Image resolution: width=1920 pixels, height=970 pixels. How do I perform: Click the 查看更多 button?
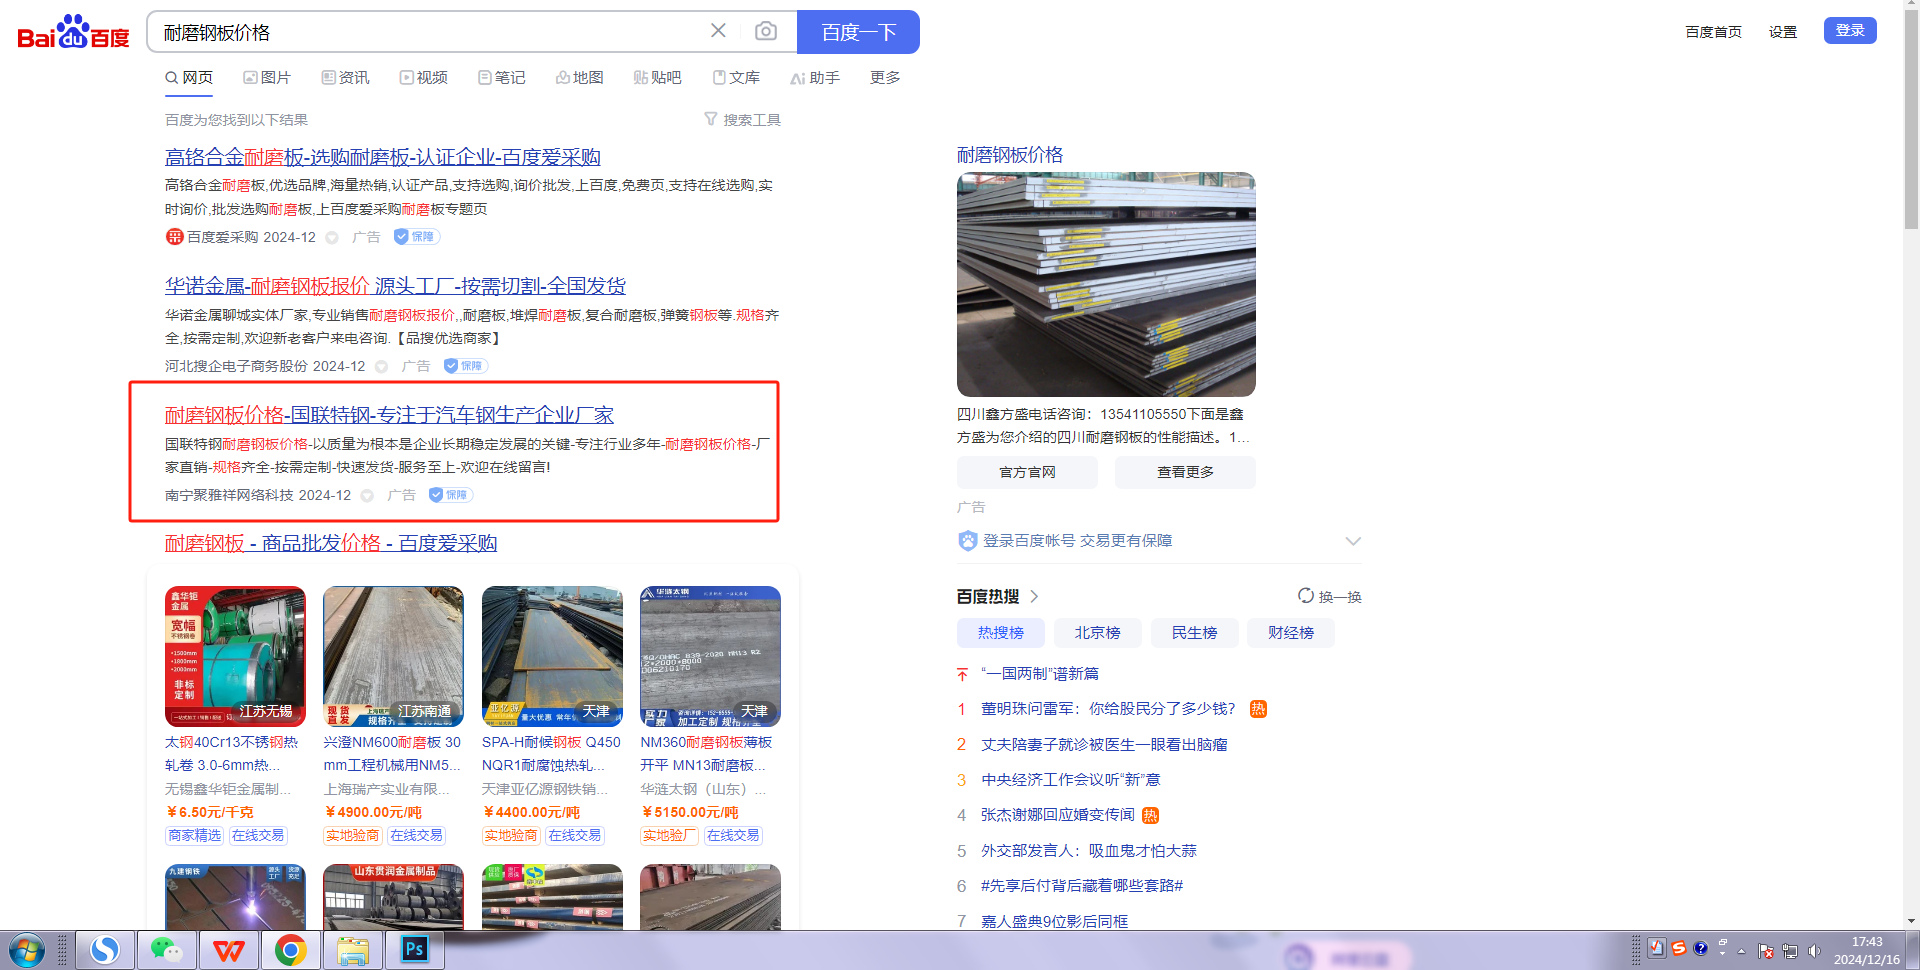click(1185, 472)
